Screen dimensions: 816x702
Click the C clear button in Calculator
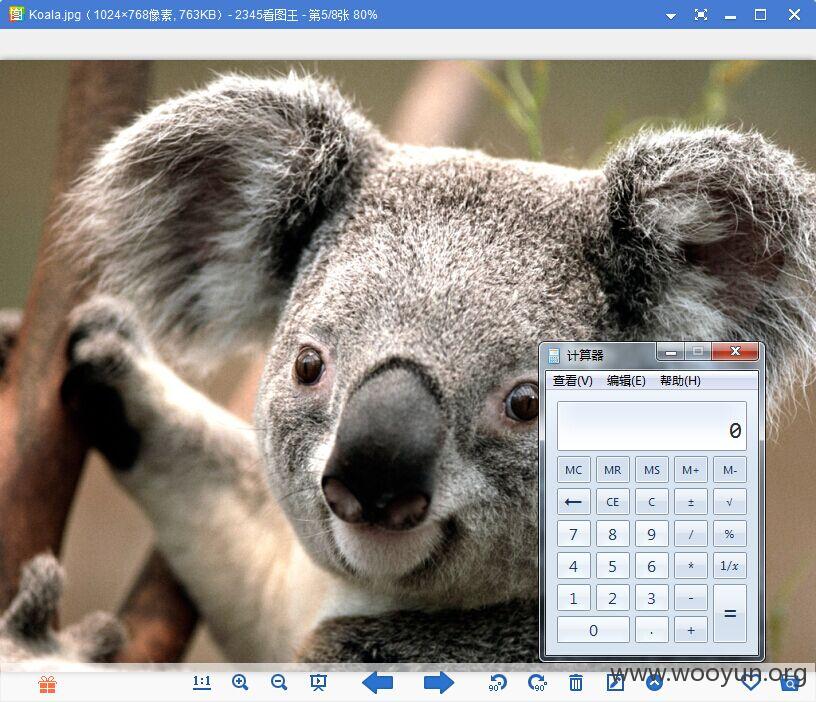point(652,502)
